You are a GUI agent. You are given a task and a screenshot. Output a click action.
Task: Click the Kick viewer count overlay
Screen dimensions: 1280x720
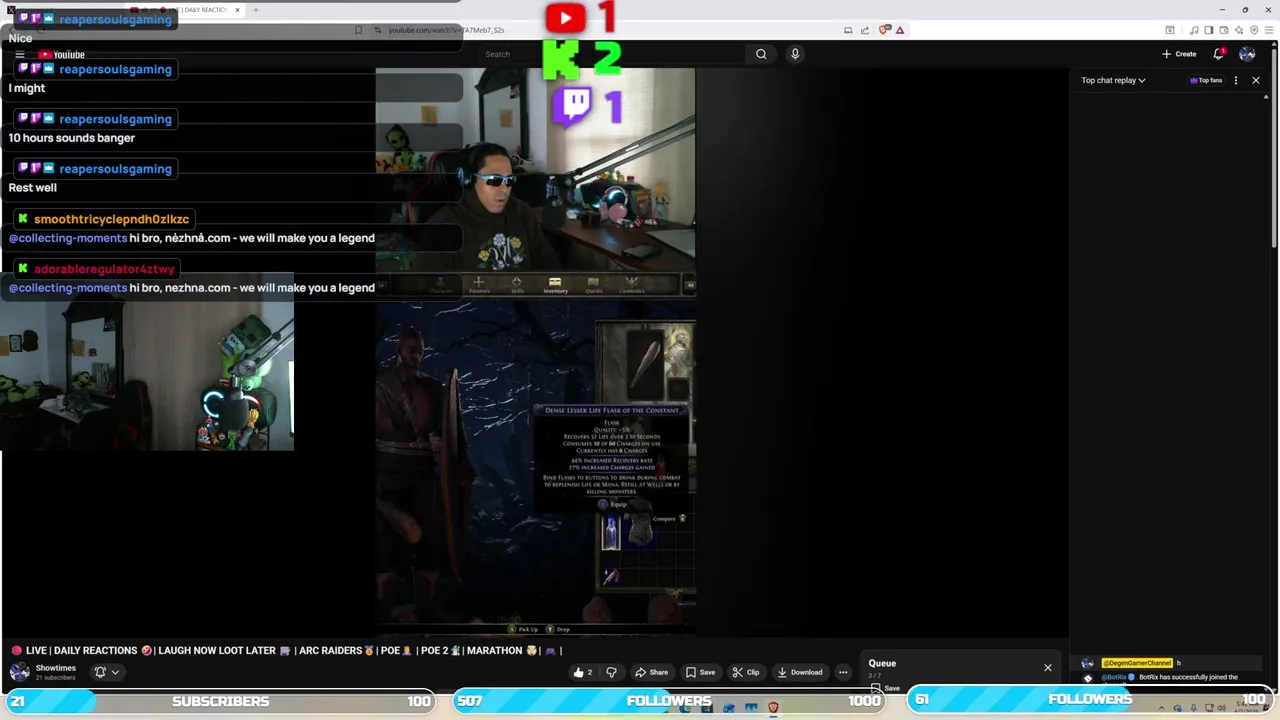582,60
